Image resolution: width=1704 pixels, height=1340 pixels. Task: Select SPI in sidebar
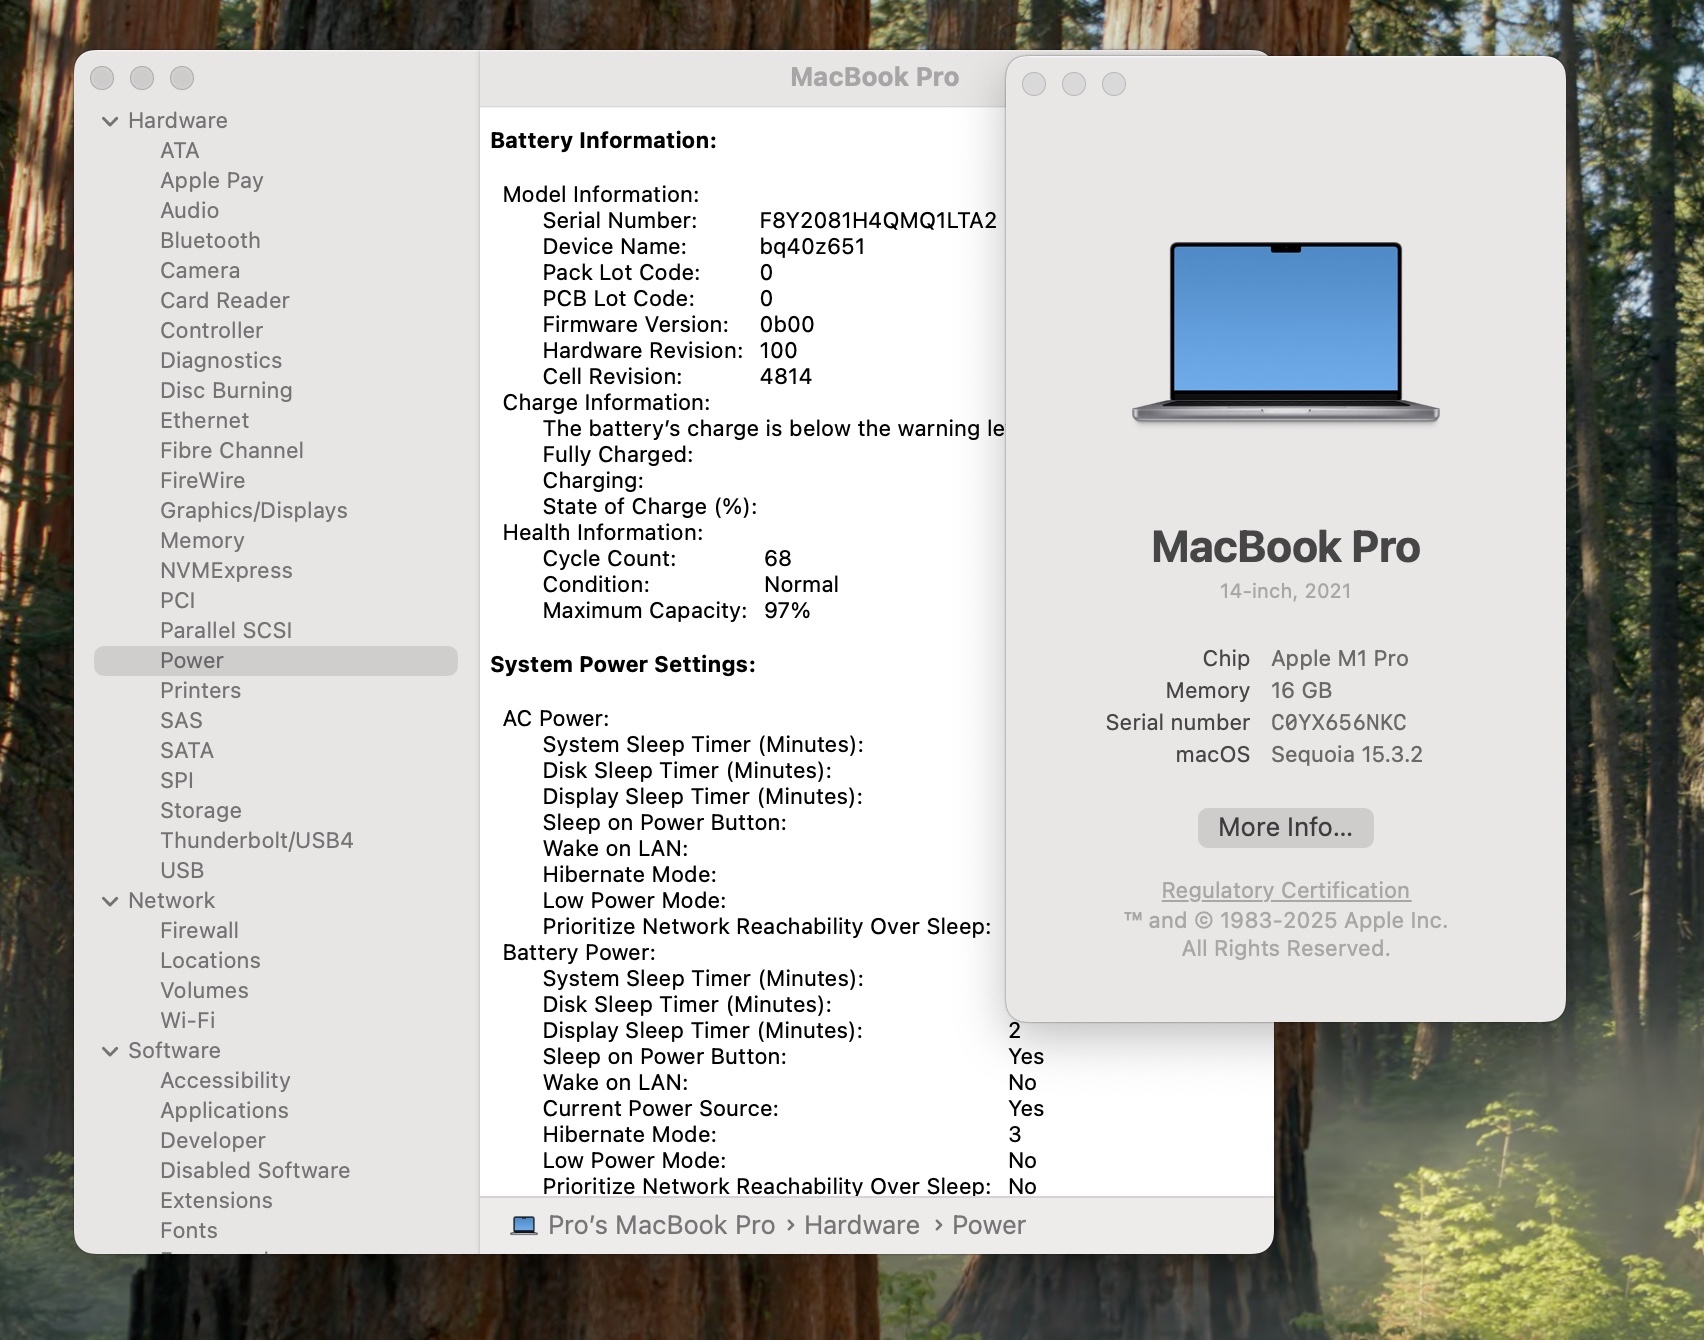click(x=177, y=781)
